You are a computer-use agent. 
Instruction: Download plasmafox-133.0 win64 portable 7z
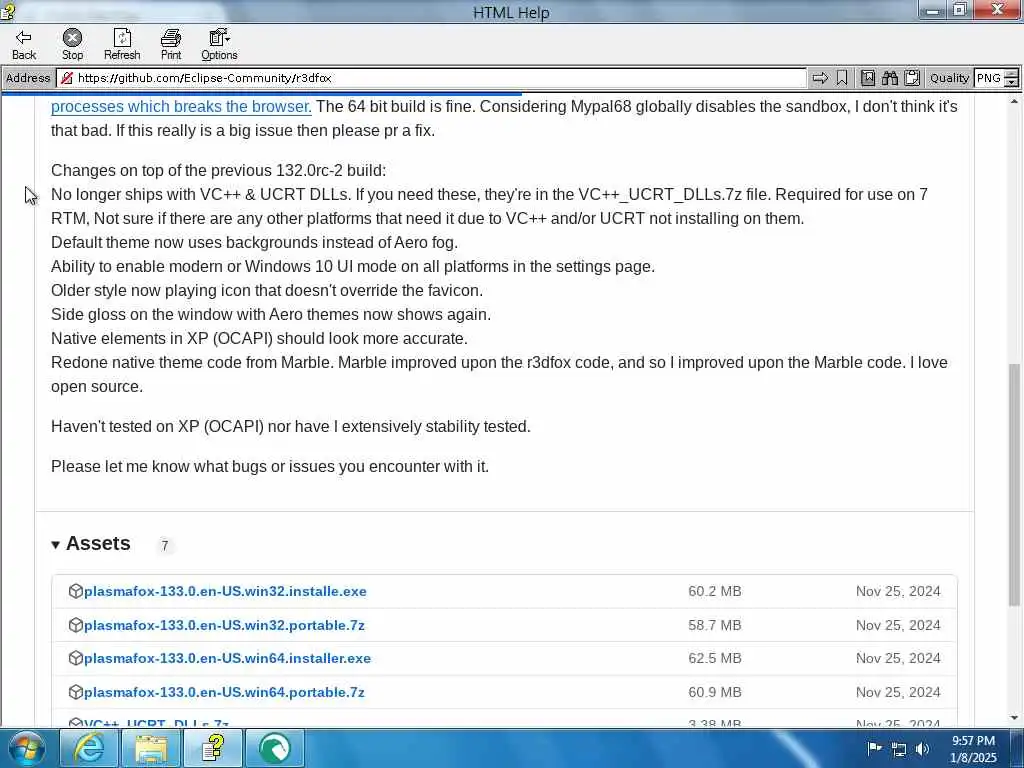pos(224,692)
